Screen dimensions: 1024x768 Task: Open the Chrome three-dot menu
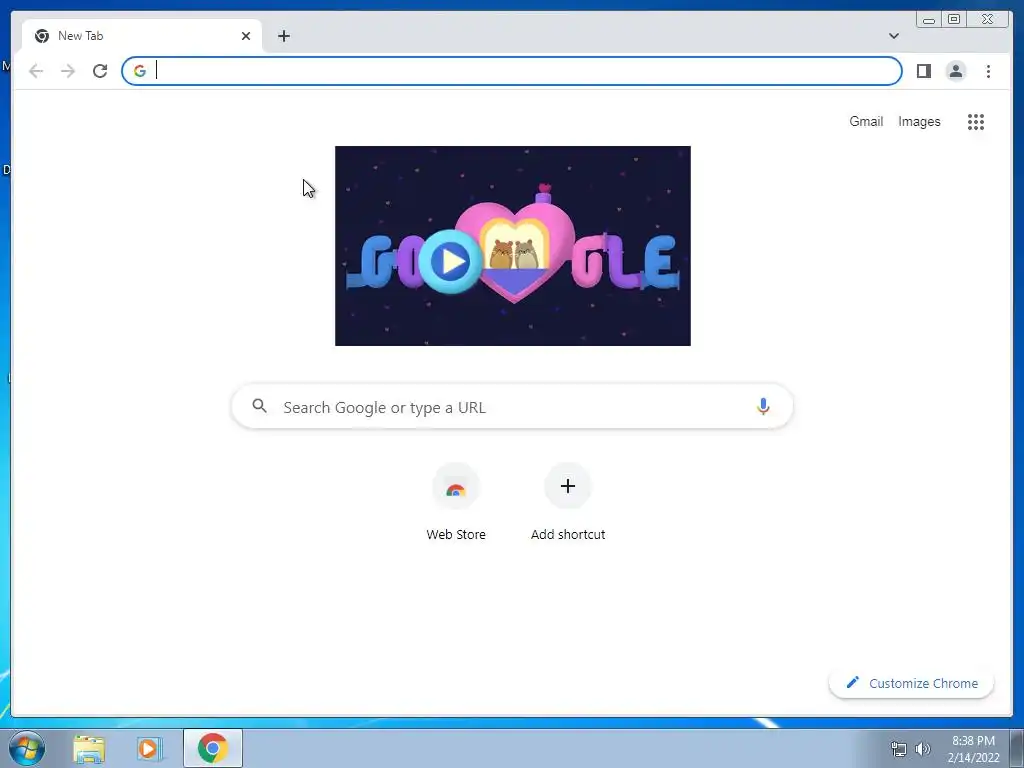pos(988,71)
